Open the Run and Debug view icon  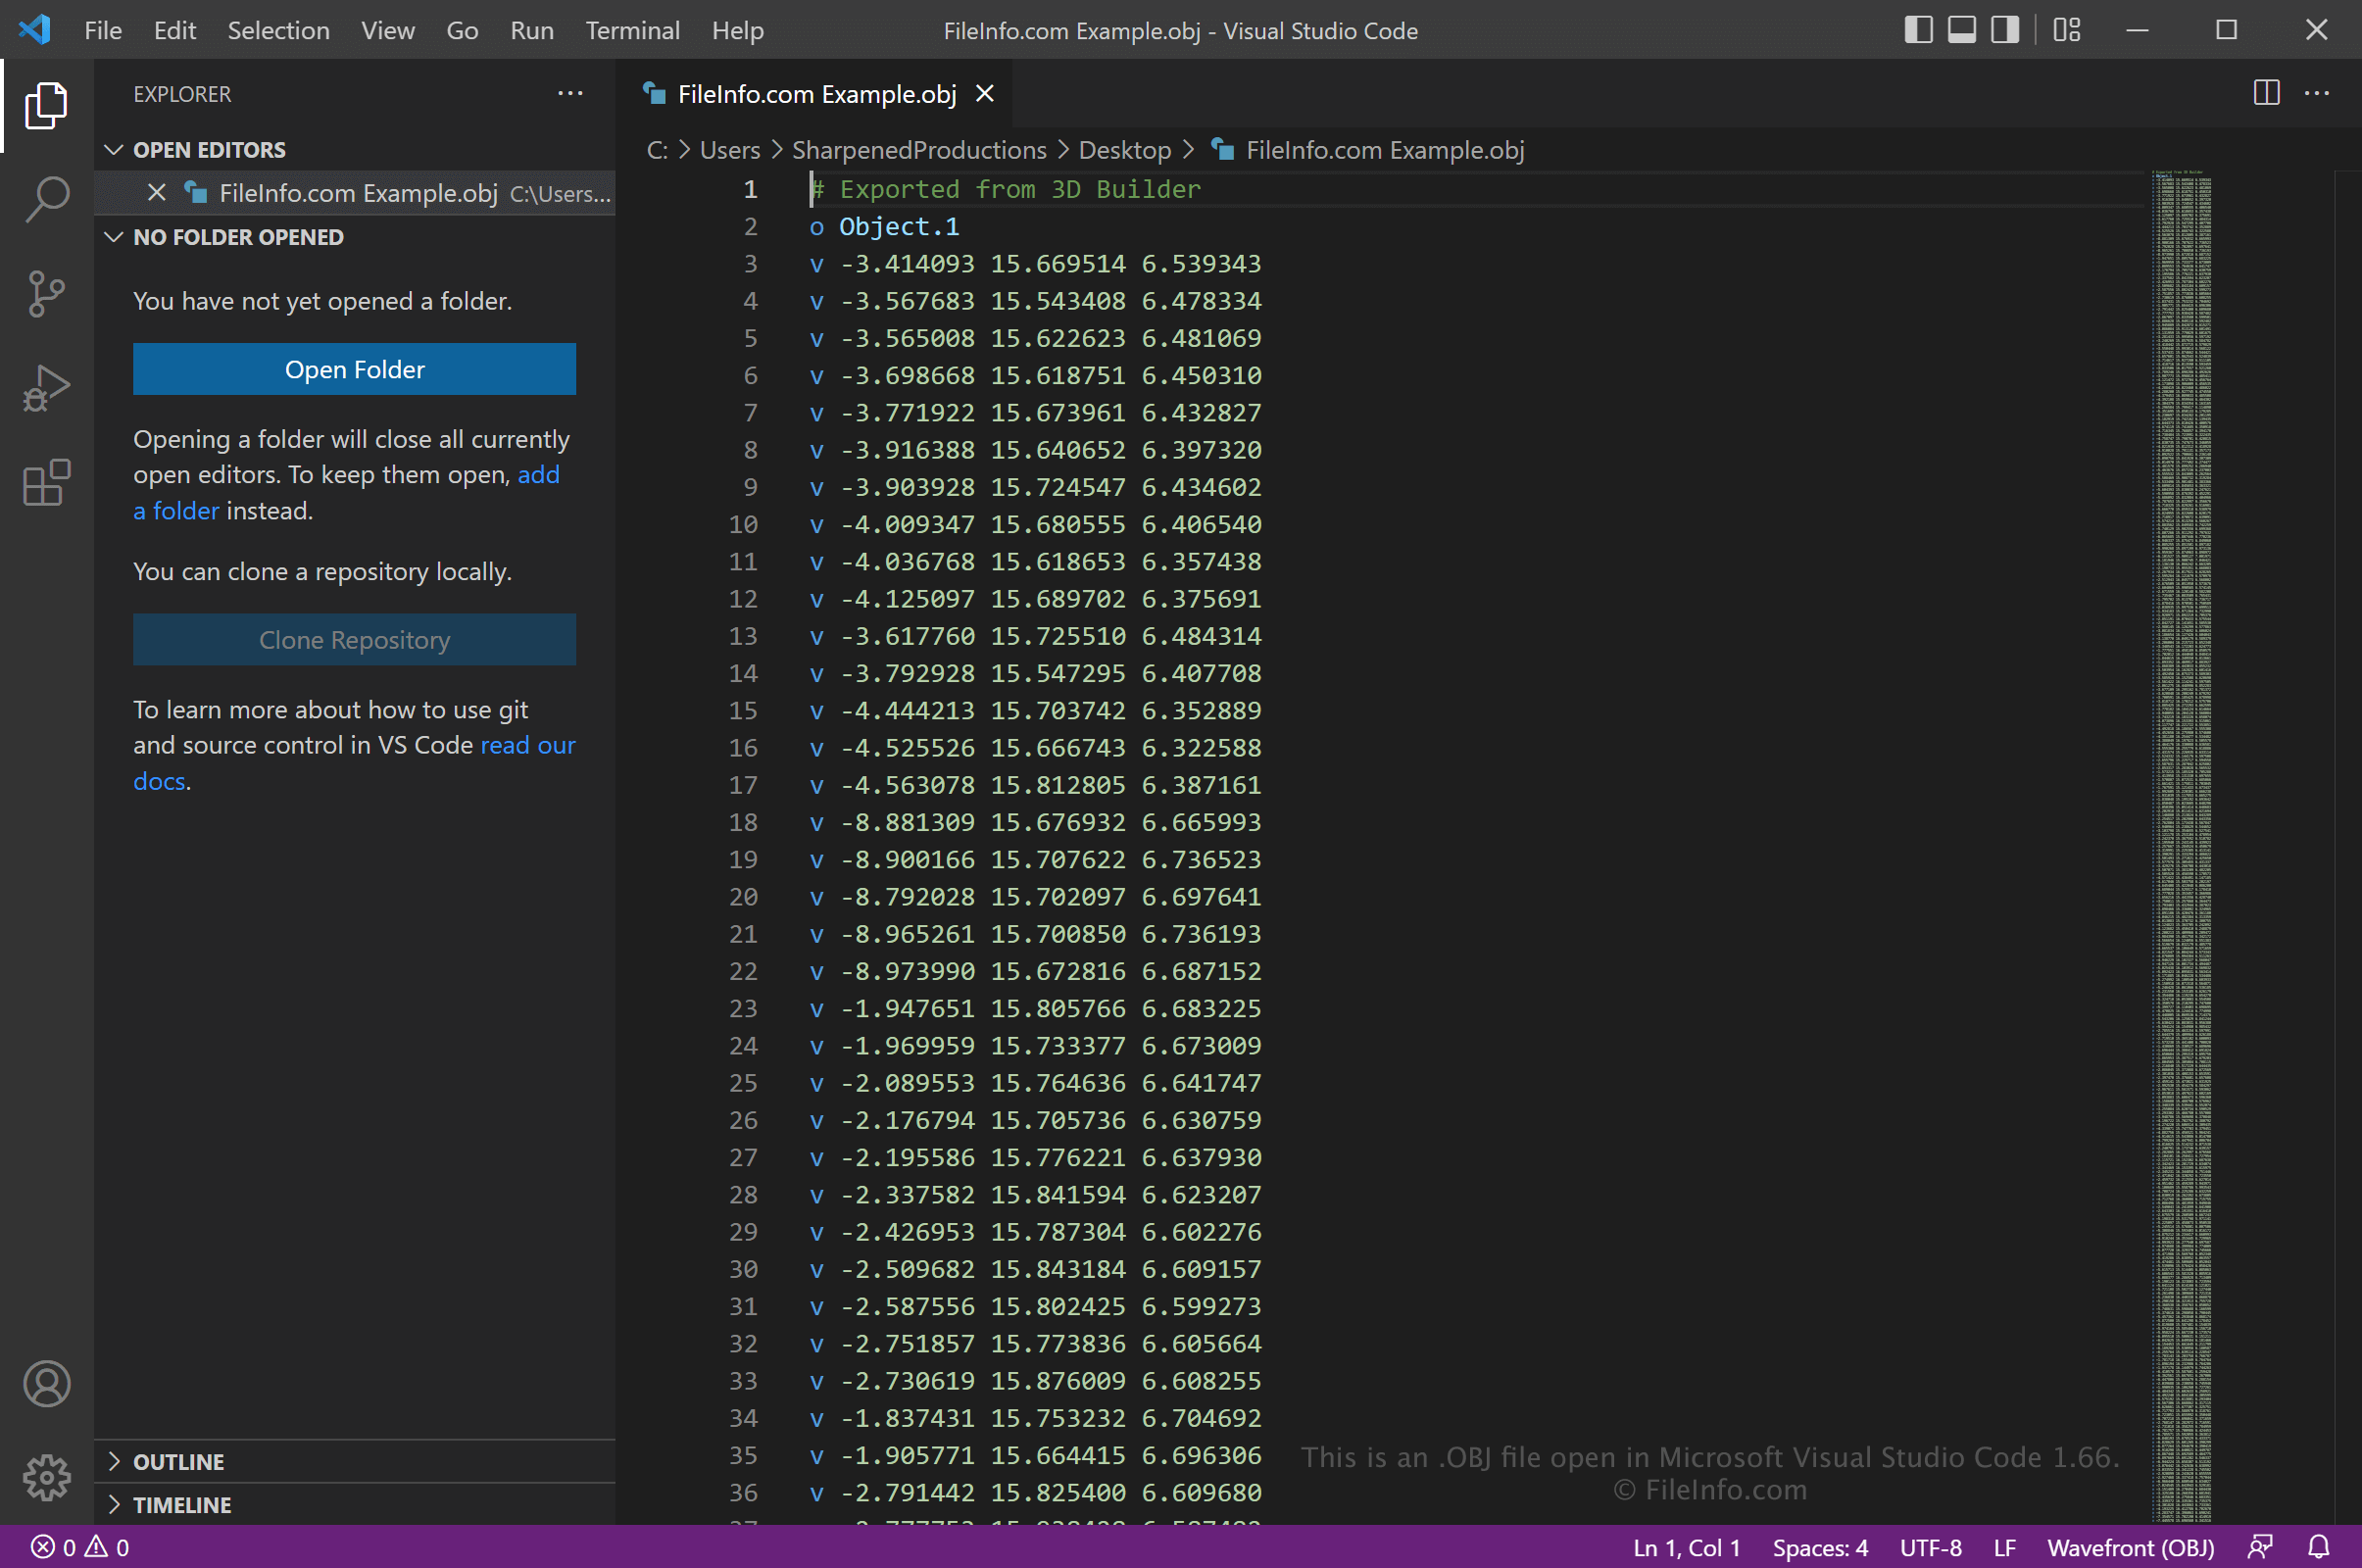pos(46,388)
